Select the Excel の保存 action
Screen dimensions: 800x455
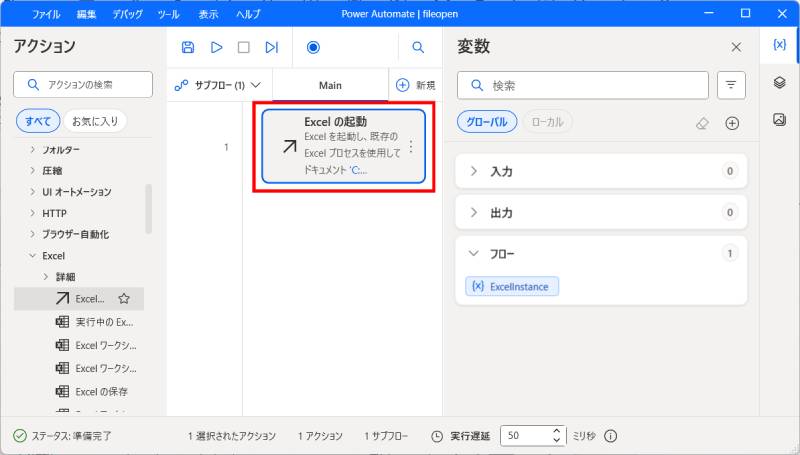92,391
